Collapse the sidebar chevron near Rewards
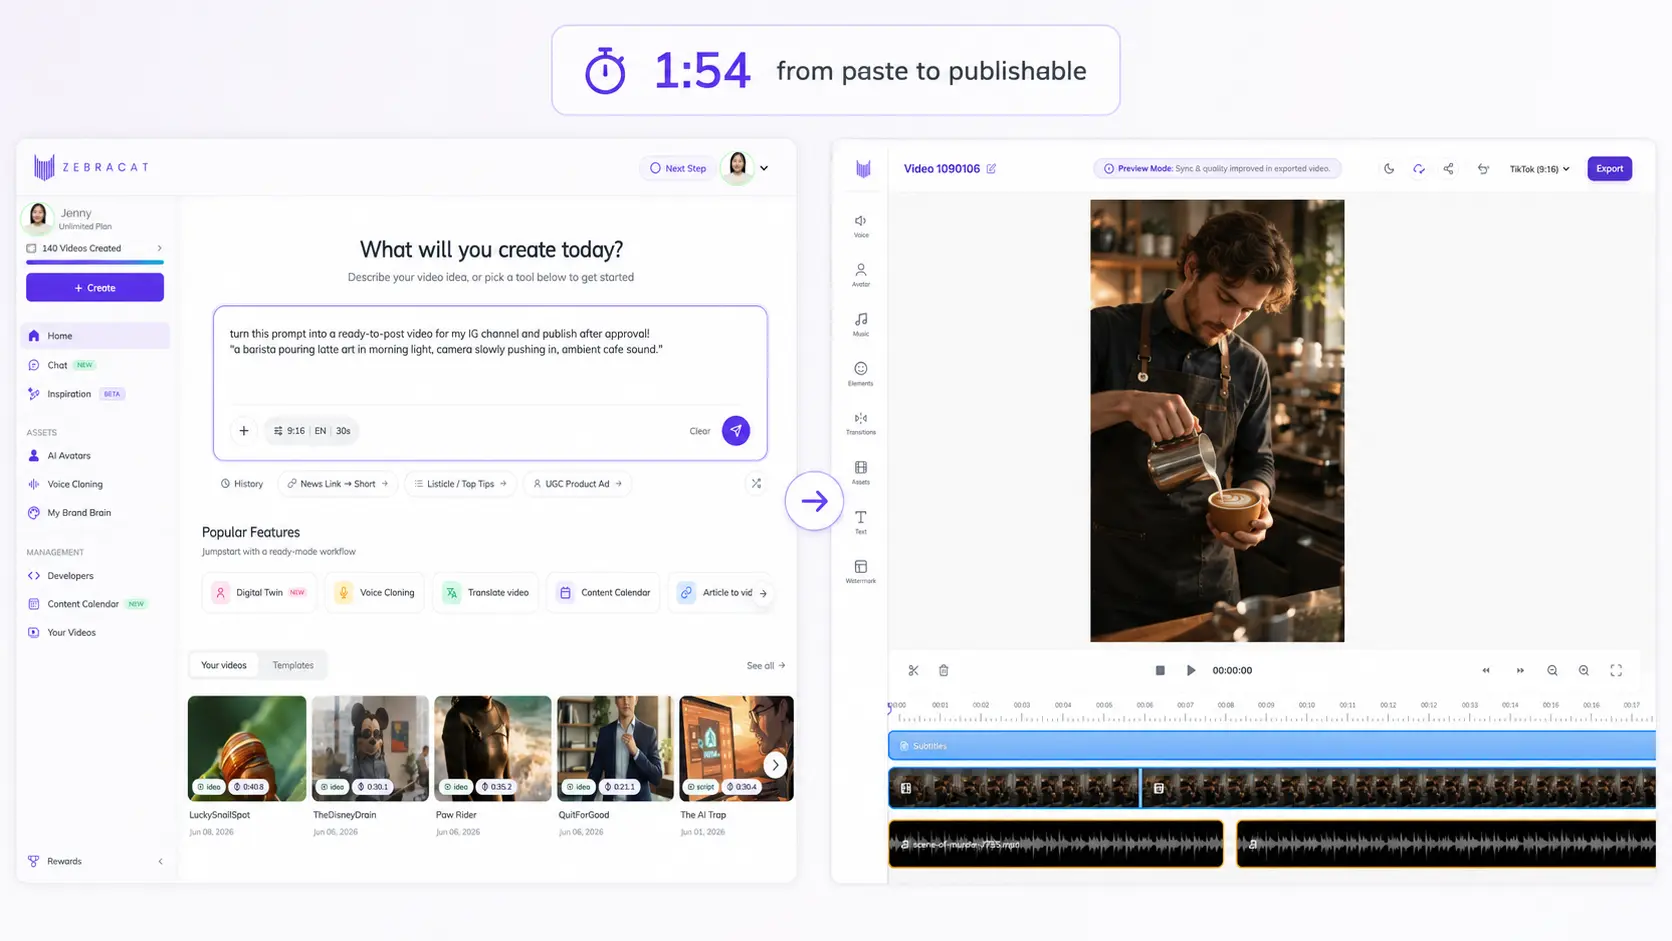Screen dimensions: 1672x941 (160, 861)
